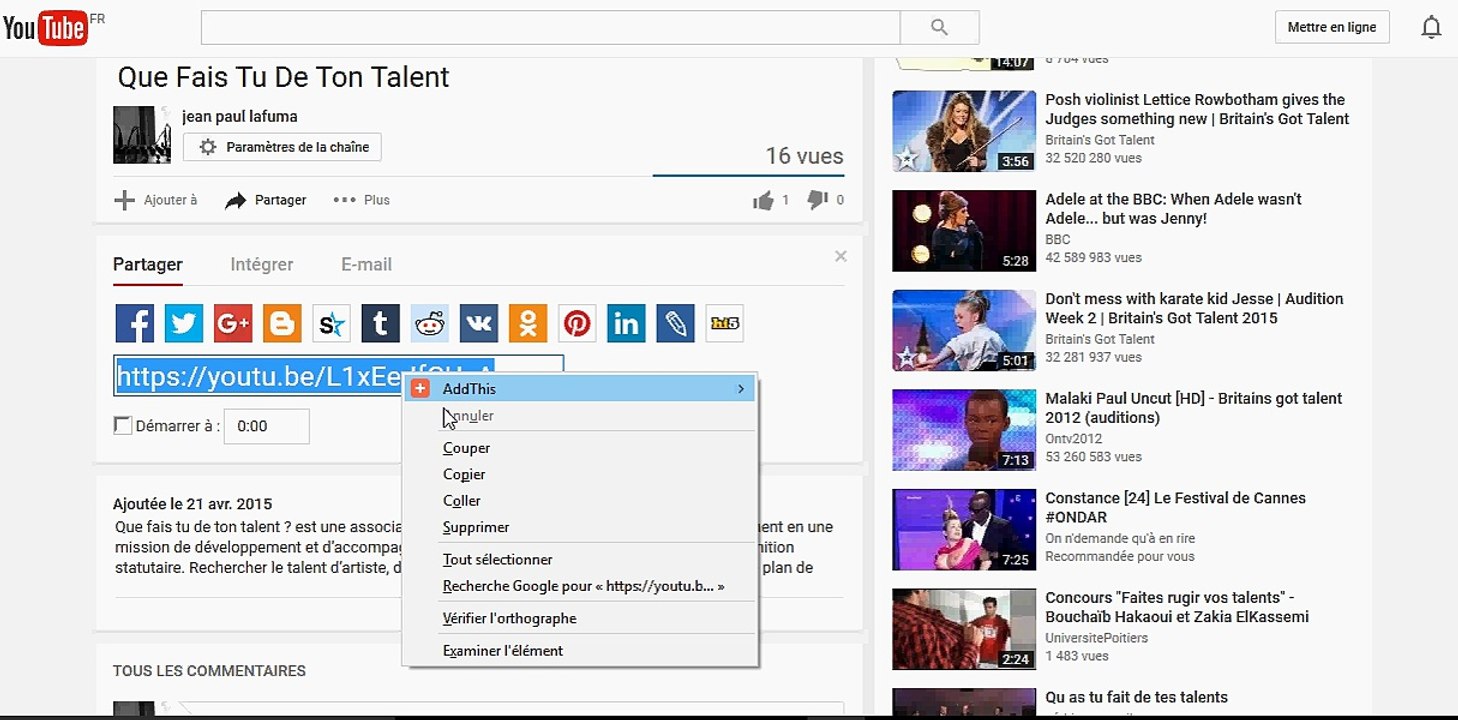Screen dimensions: 1458x720
Task: Visit the Ontv2012 channel link
Action: 1073,438
